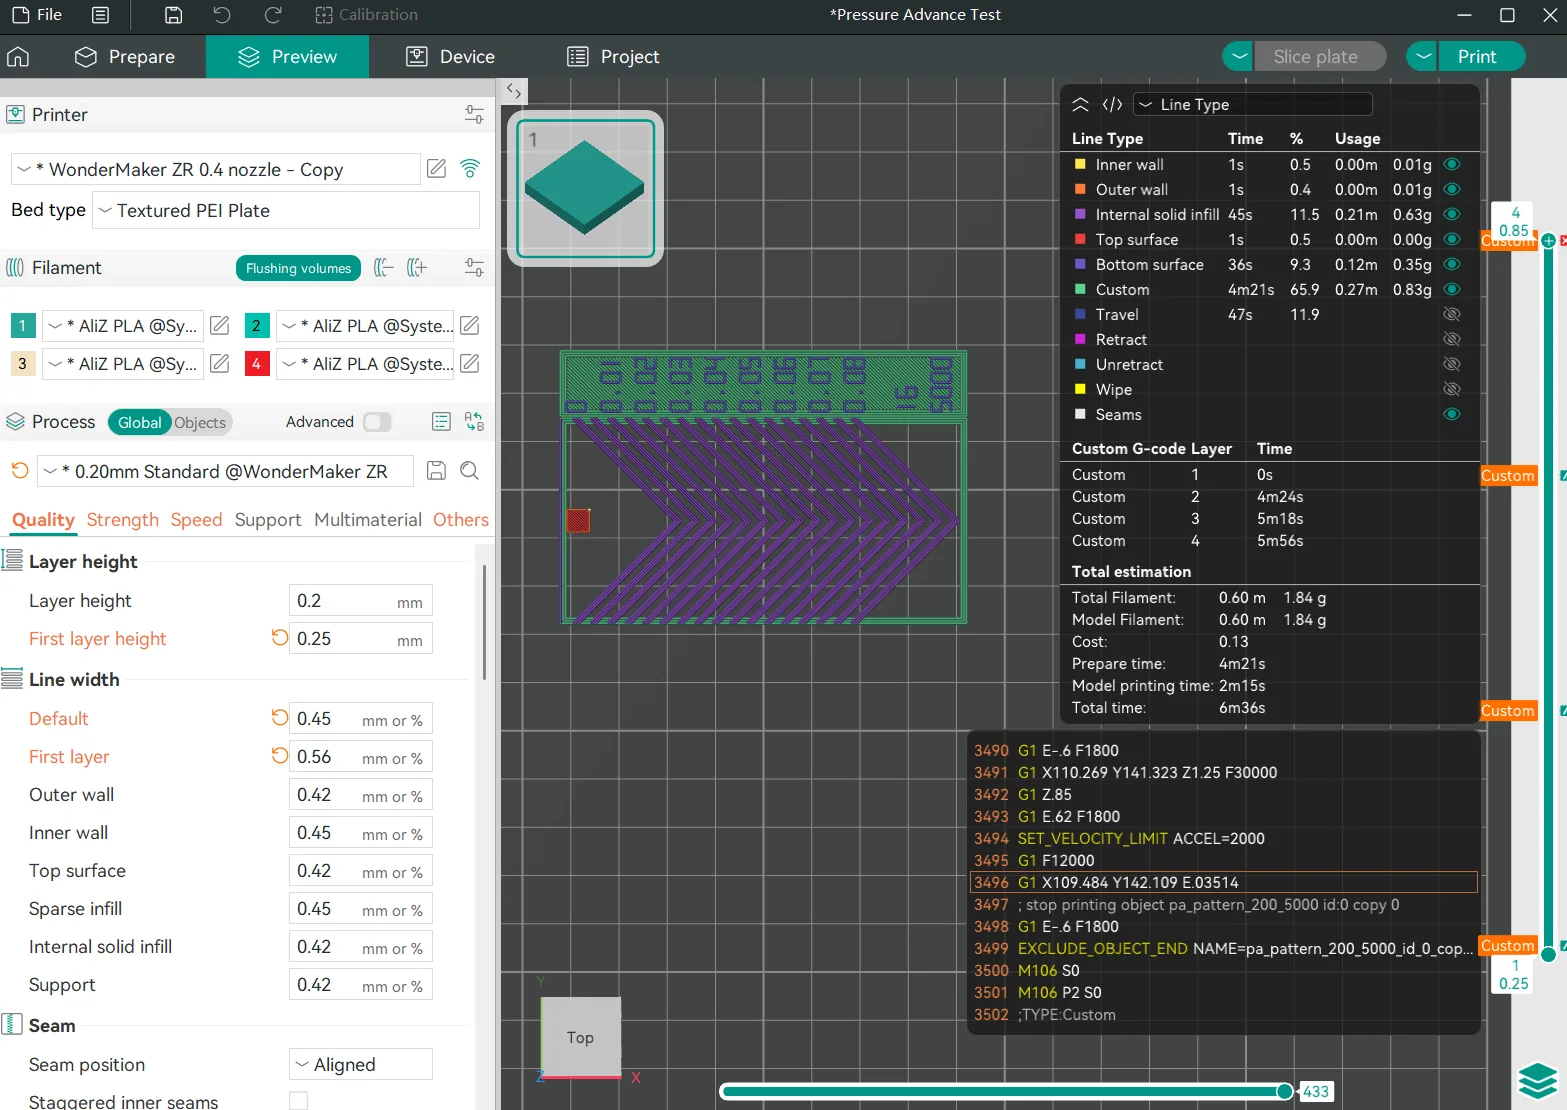
Task: Toggle Inner wall visibility
Action: point(1452,164)
